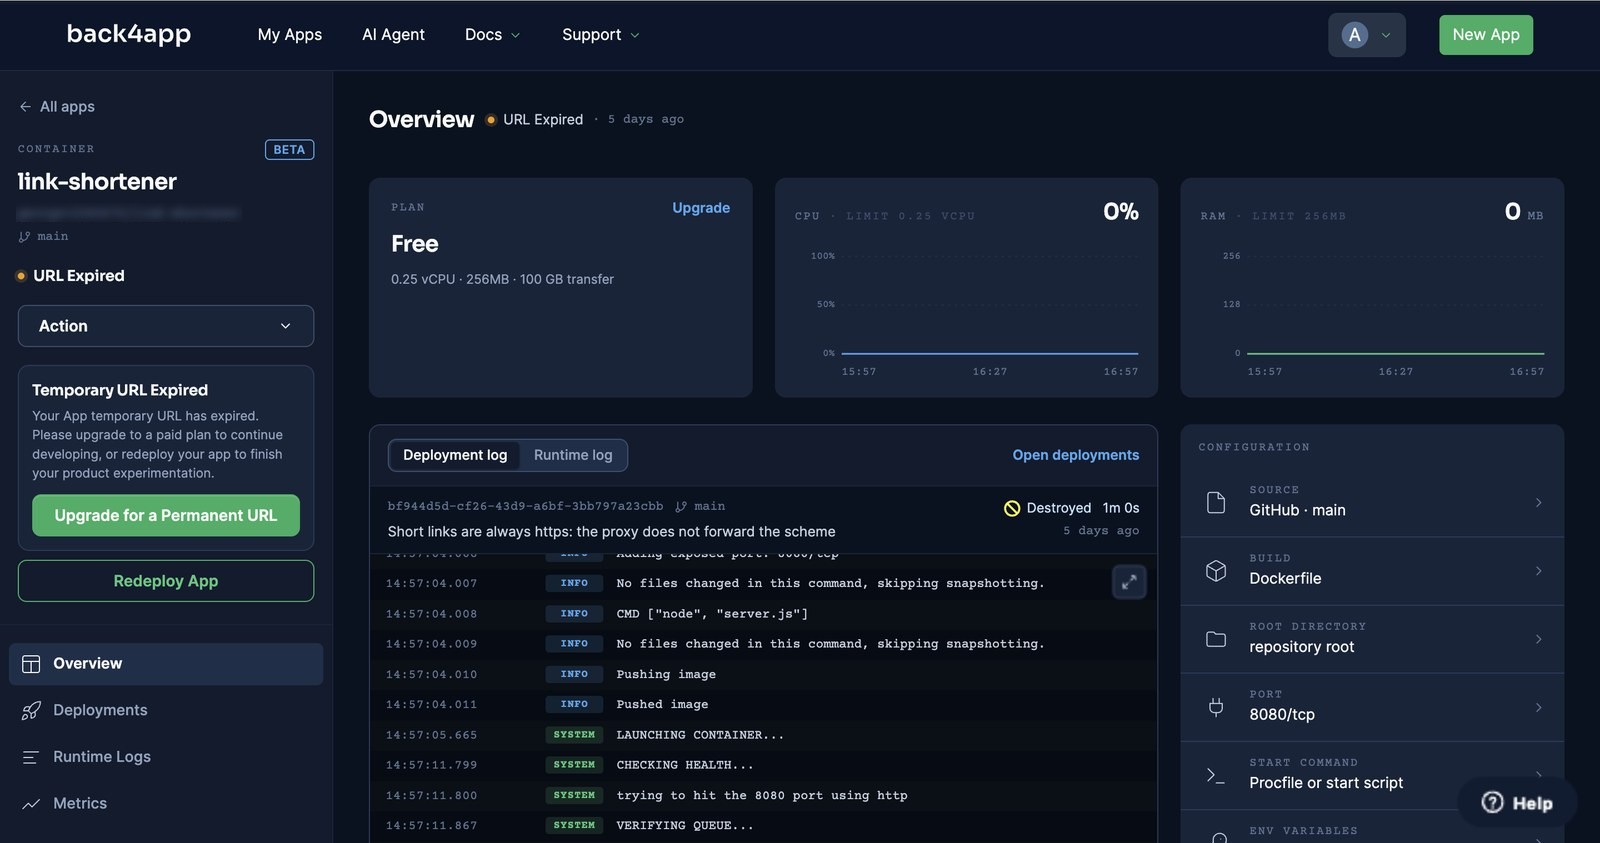Click the Help question mark icon
Screen dimensions: 1600x843
(1492, 802)
